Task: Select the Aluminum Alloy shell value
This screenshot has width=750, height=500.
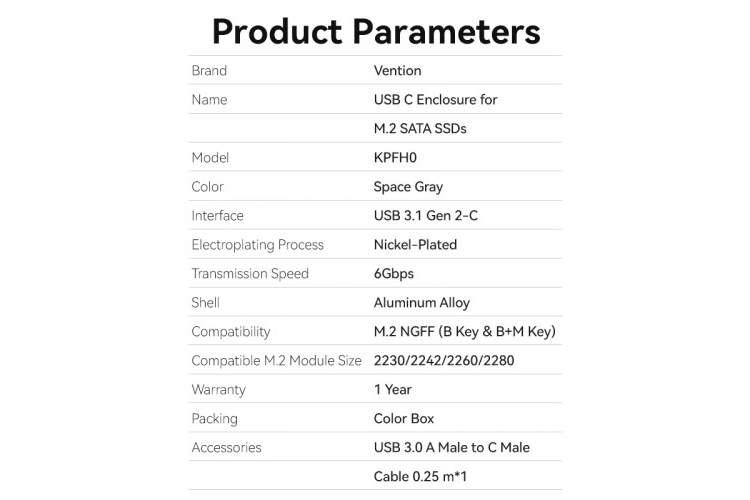Action: tap(421, 303)
